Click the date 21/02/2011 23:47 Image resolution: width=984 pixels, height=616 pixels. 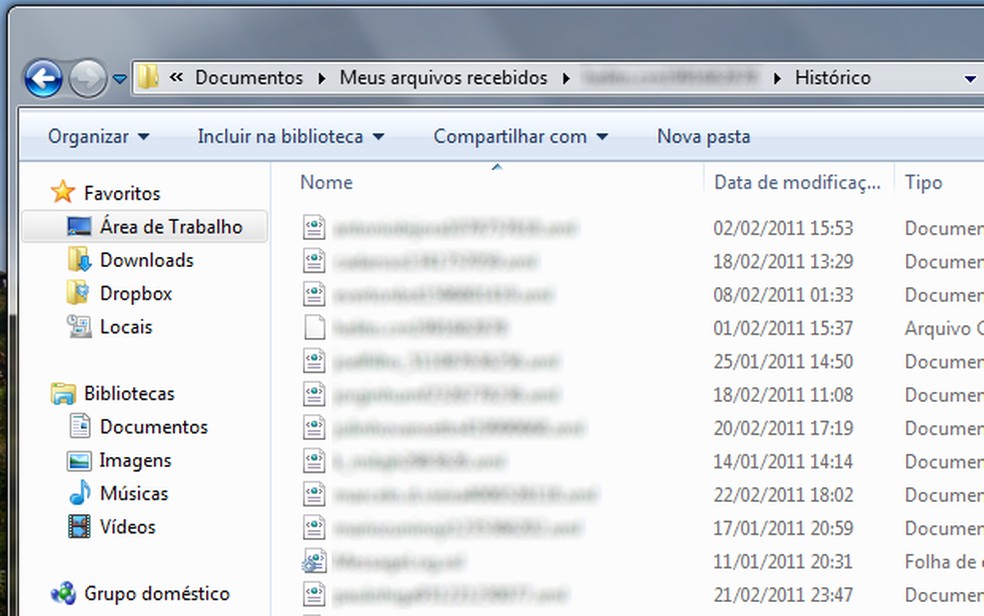click(x=783, y=595)
